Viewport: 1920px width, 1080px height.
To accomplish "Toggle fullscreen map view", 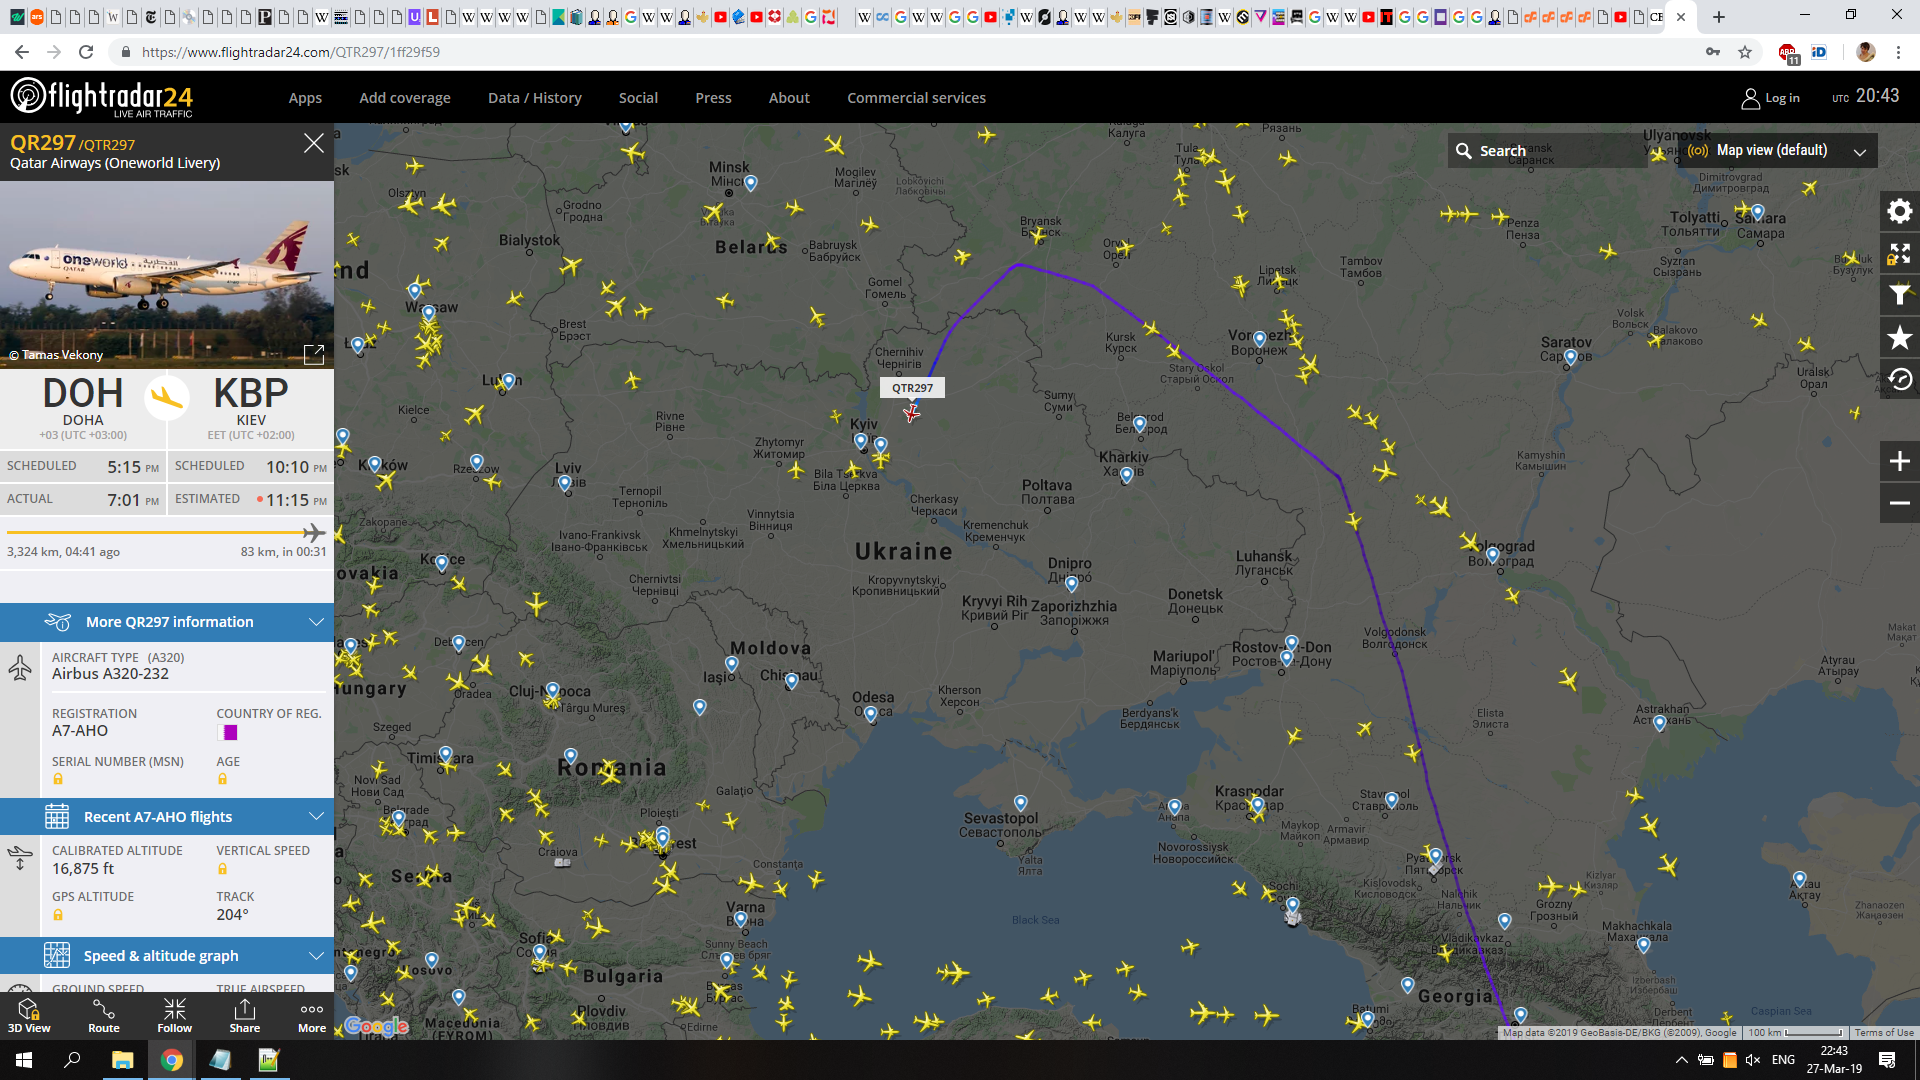I will coord(1899,253).
